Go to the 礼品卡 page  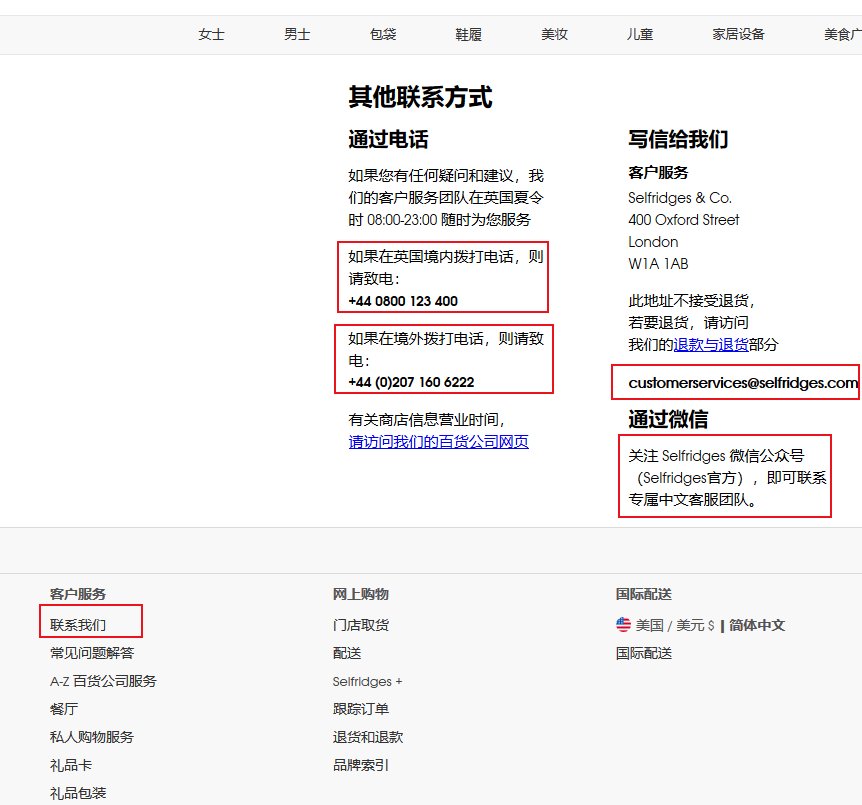click(x=71, y=765)
